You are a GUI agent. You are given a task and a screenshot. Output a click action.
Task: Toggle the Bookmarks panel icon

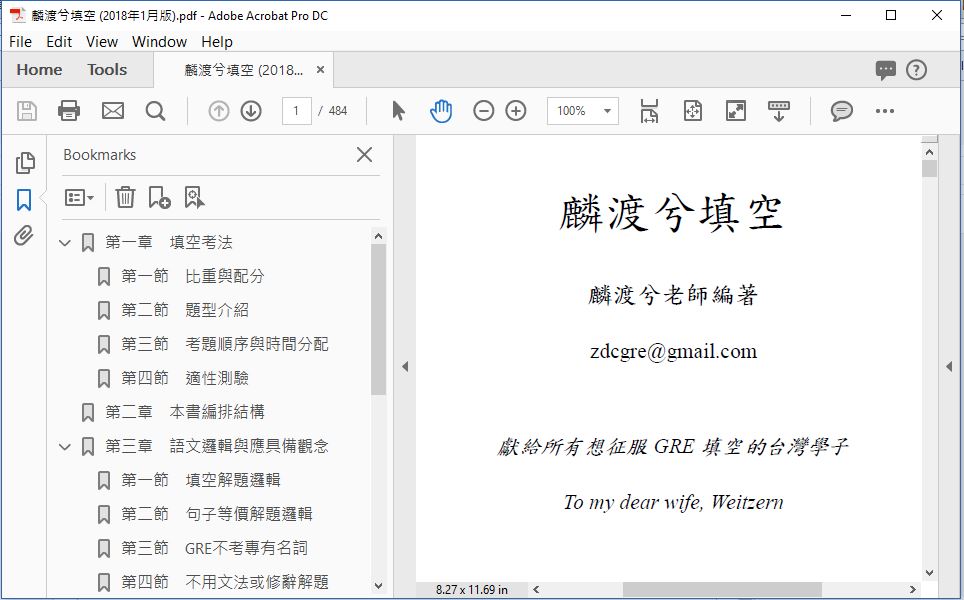point(24,200)
